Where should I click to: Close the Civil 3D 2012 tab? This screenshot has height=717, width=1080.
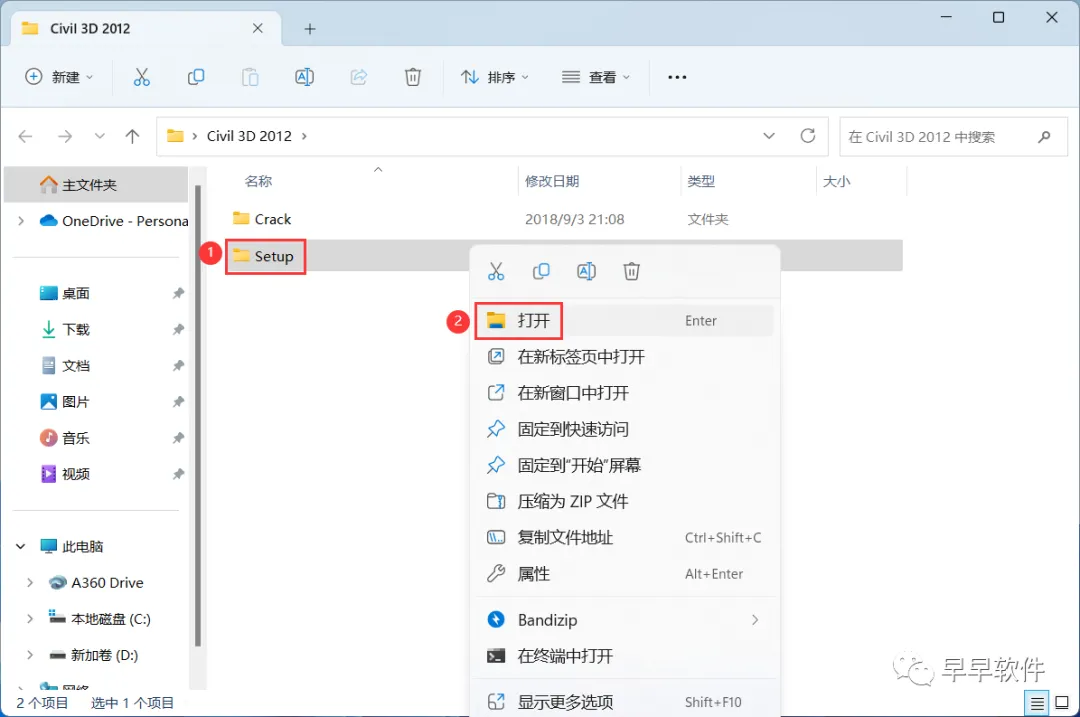(258, 28)
